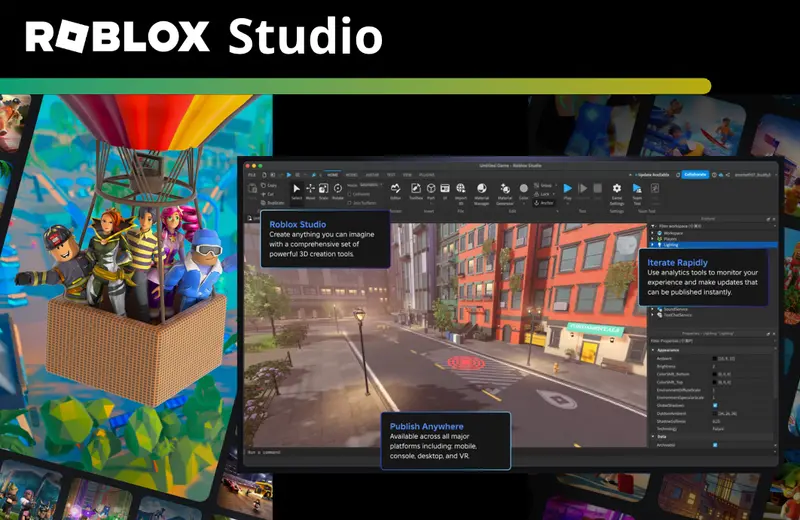Open the terrain Editor
The image size is (800, 520).
coord(395,189)
